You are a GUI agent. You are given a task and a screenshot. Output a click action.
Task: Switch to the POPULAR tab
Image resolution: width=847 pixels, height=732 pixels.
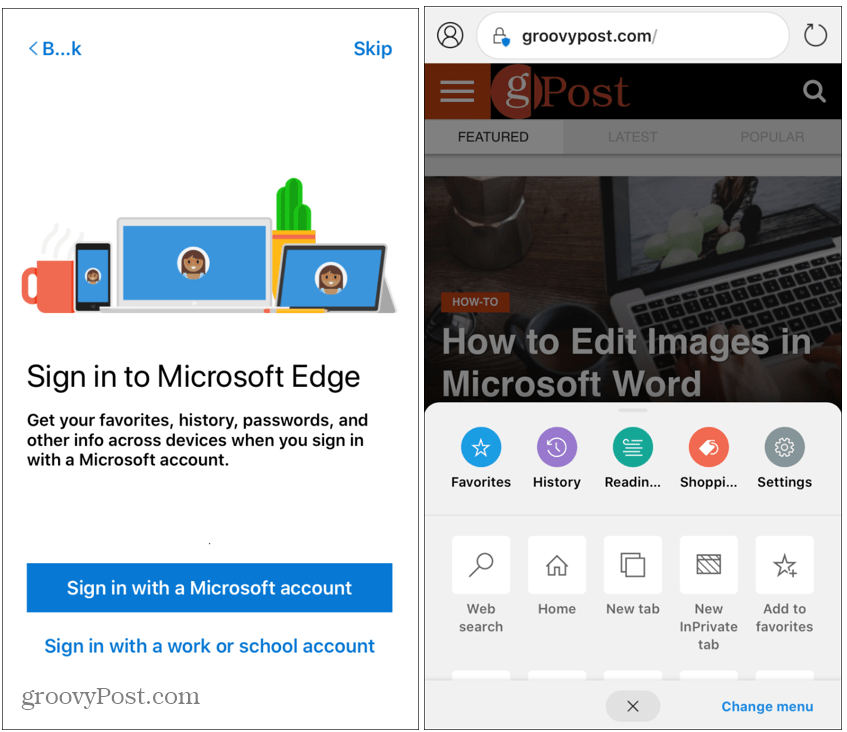point(772,137)
